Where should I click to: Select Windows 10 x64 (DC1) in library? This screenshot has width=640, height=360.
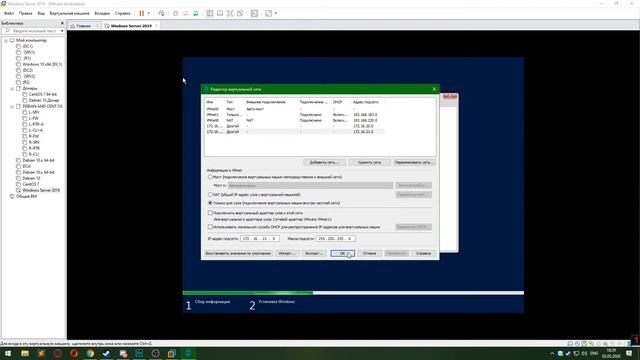tap(42, 64)
